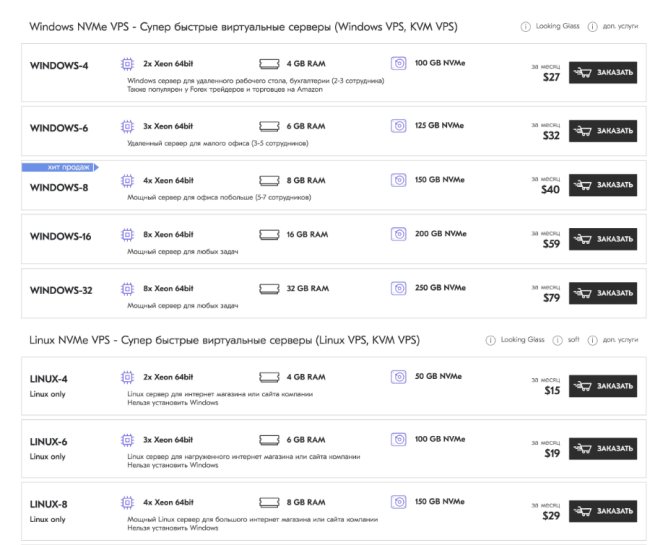The image size is (650, 545).
Task: Order the LINUX-6 plan
Action: [603, 449]
